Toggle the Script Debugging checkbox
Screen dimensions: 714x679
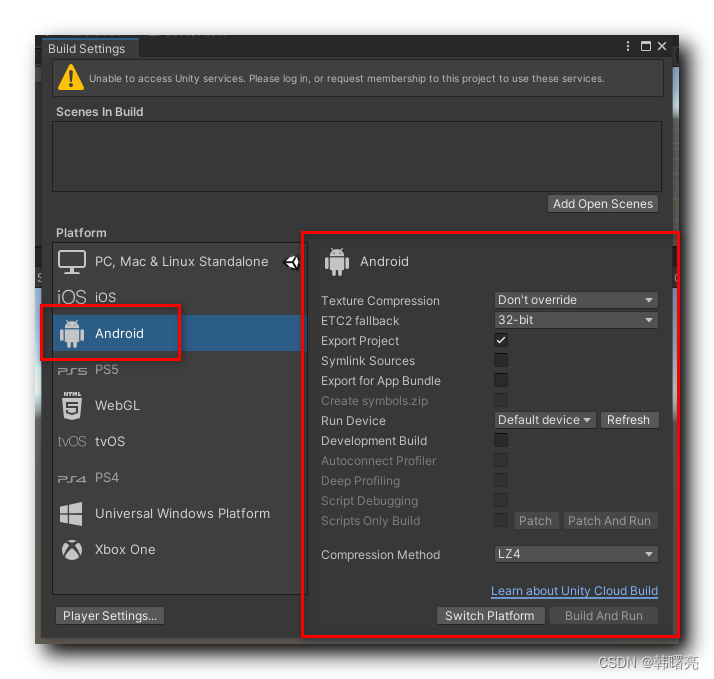[x=501, y=500]
